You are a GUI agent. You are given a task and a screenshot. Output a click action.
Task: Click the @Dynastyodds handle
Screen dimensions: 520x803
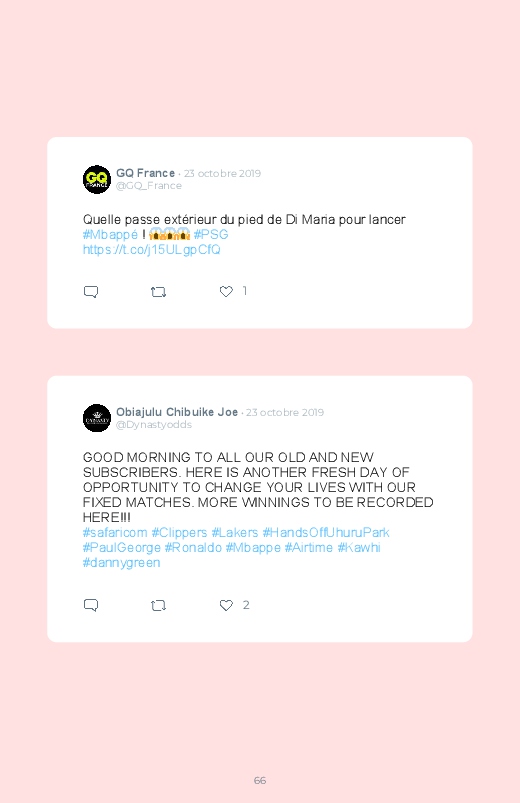[x=154, y=425]
